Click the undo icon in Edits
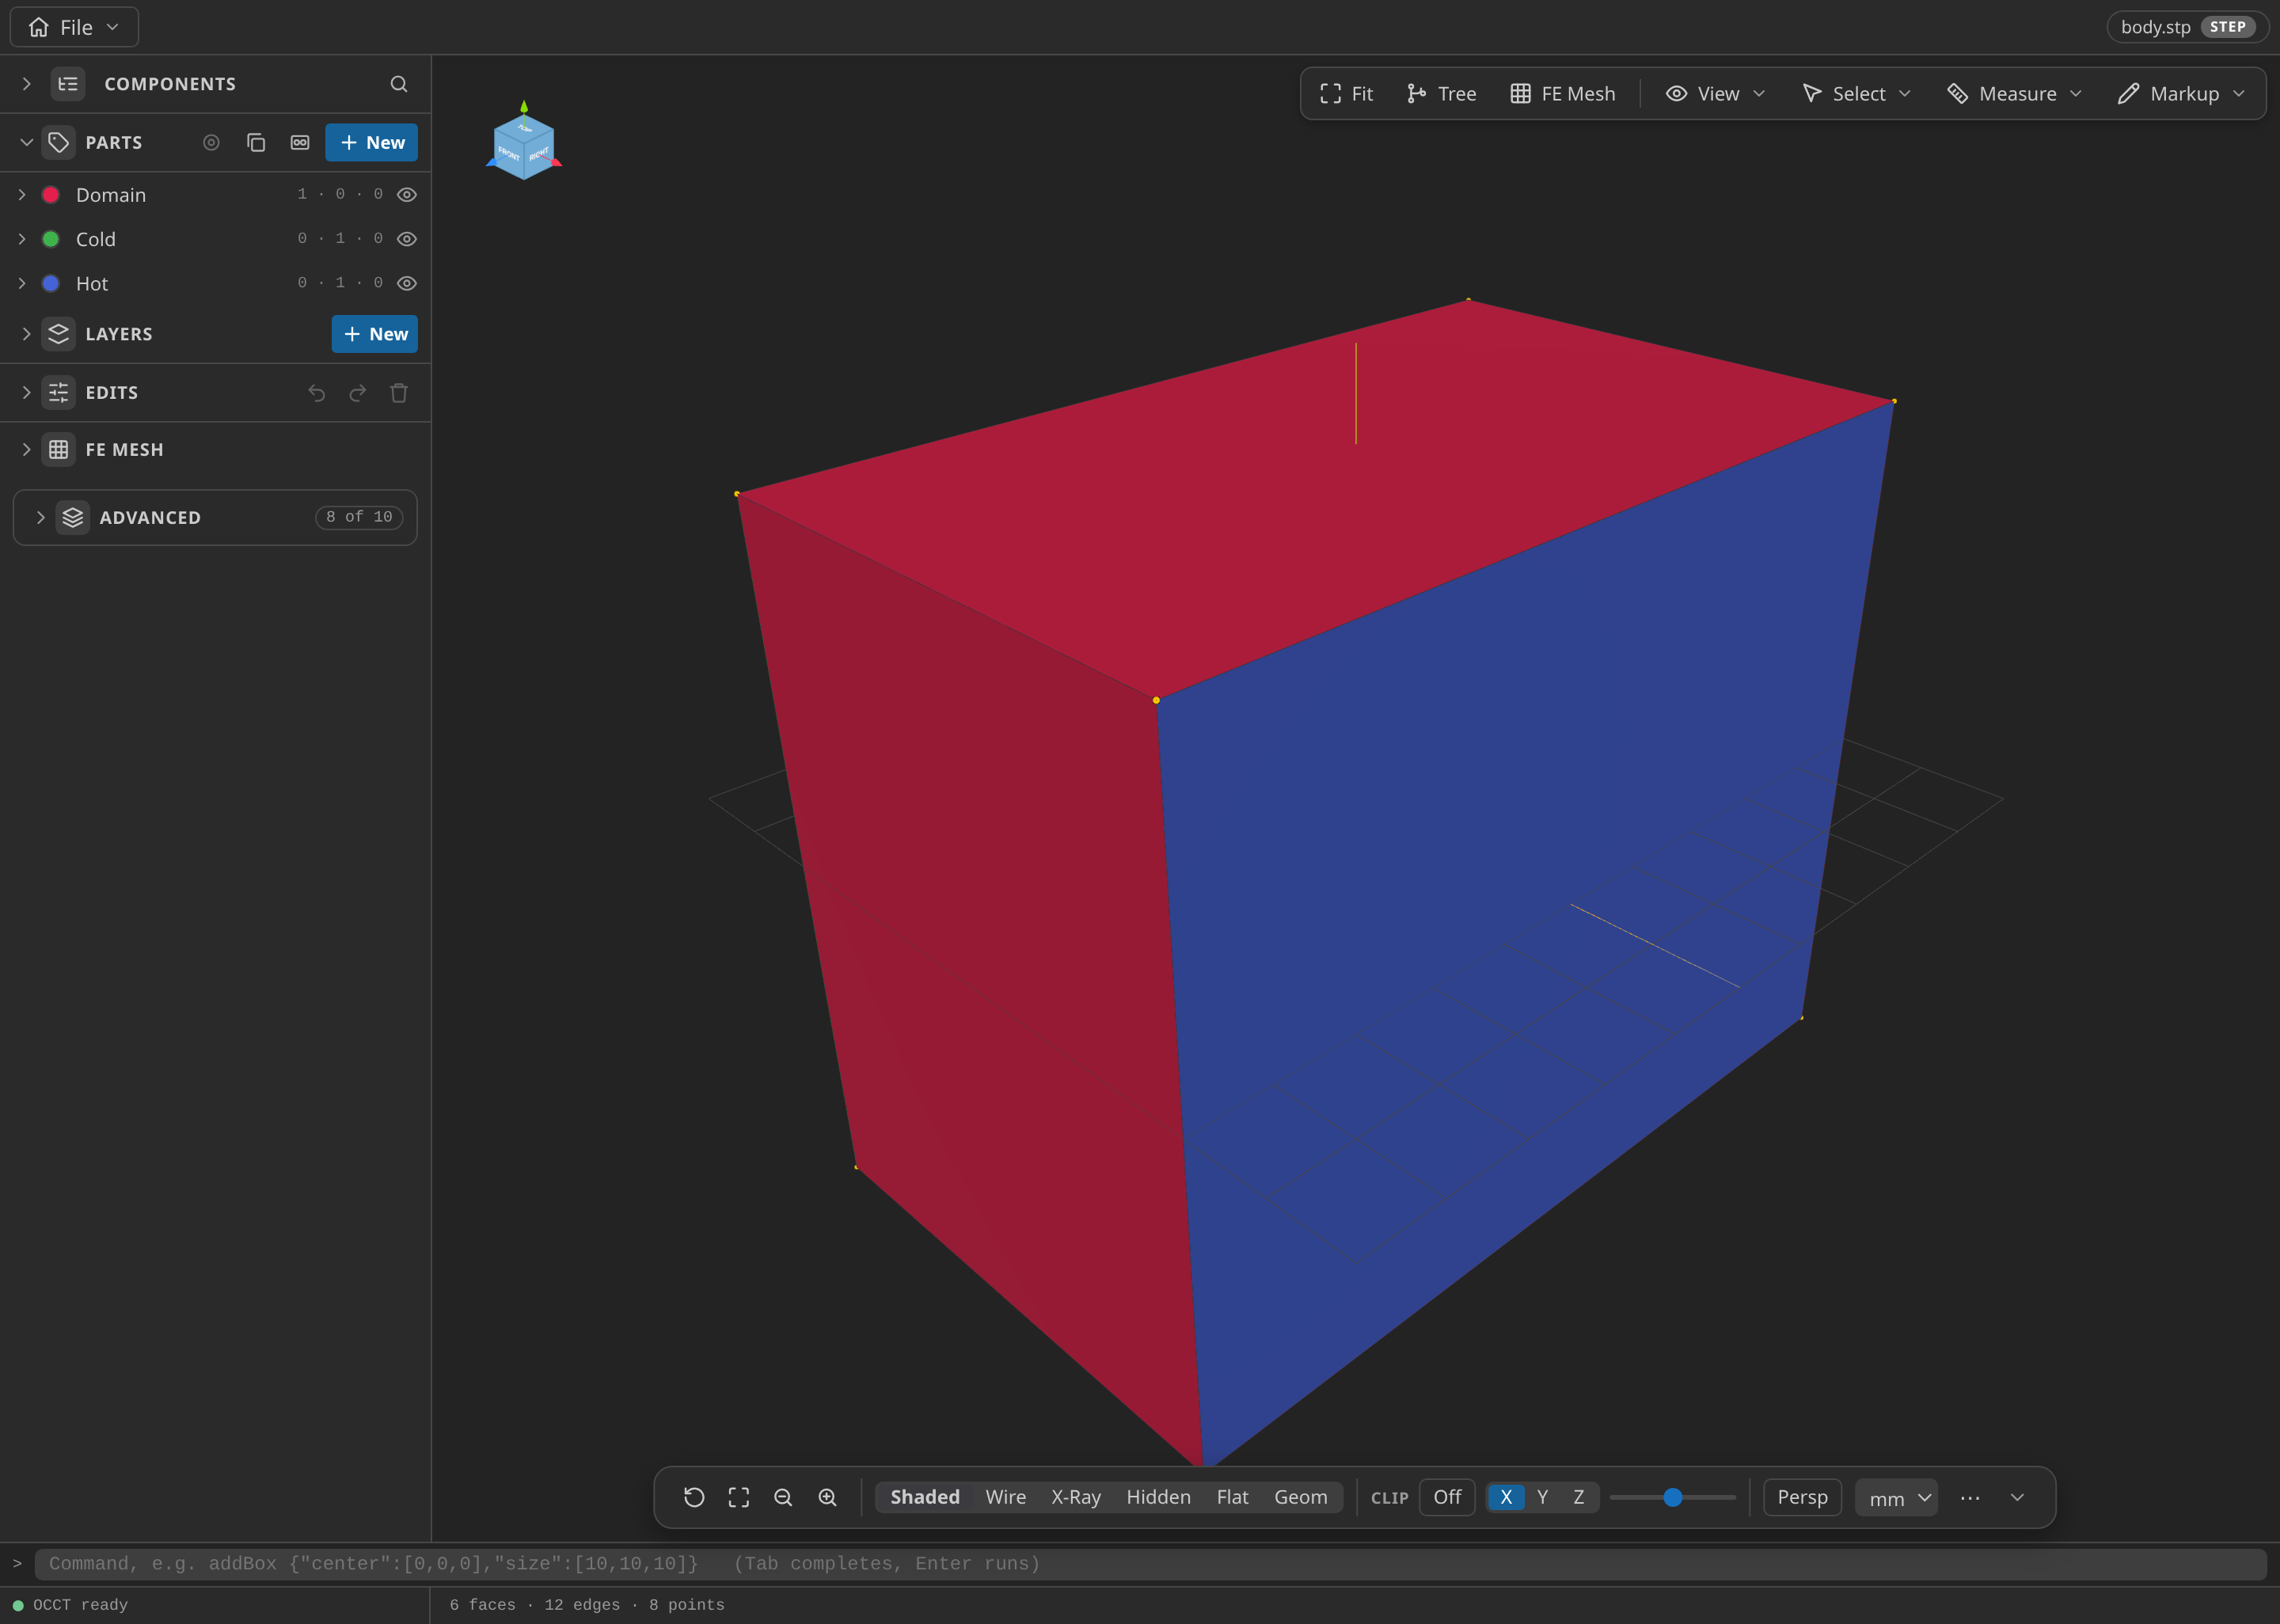Image resolution: width=2280 pixels, height=1624 pixels. [x=317, y=393]
